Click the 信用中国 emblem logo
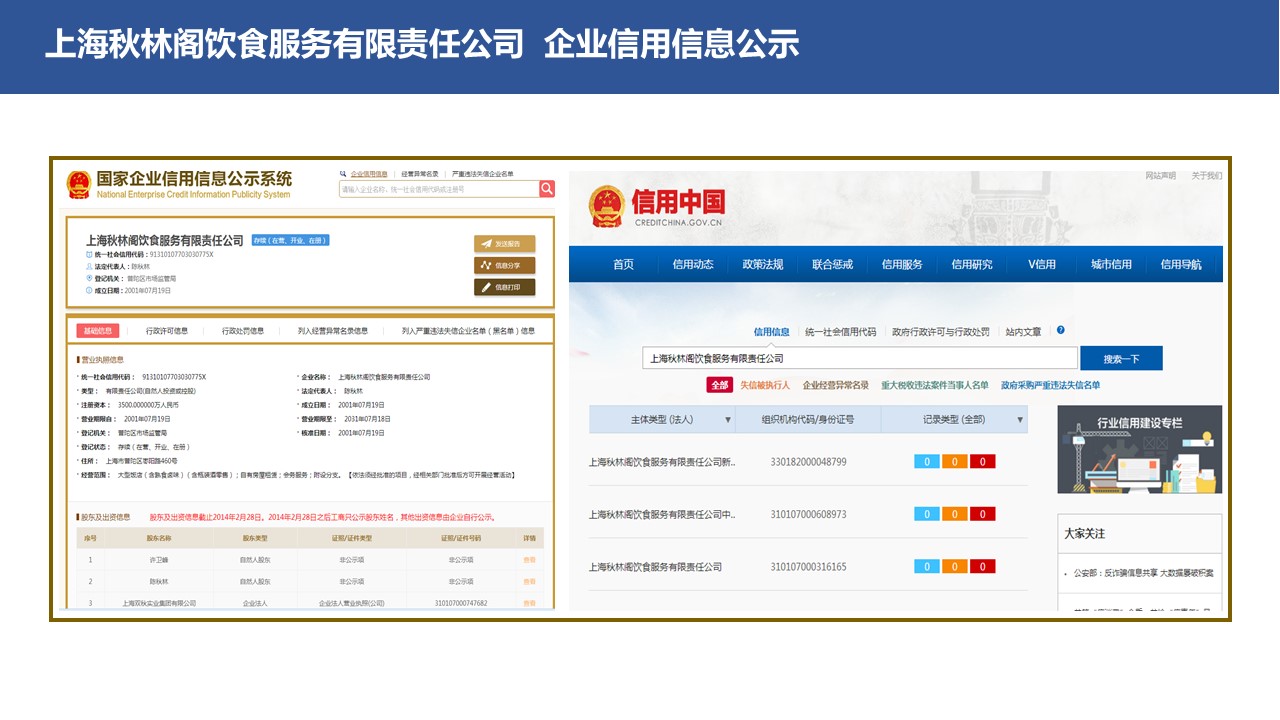1280x720 pixels. 607,208
